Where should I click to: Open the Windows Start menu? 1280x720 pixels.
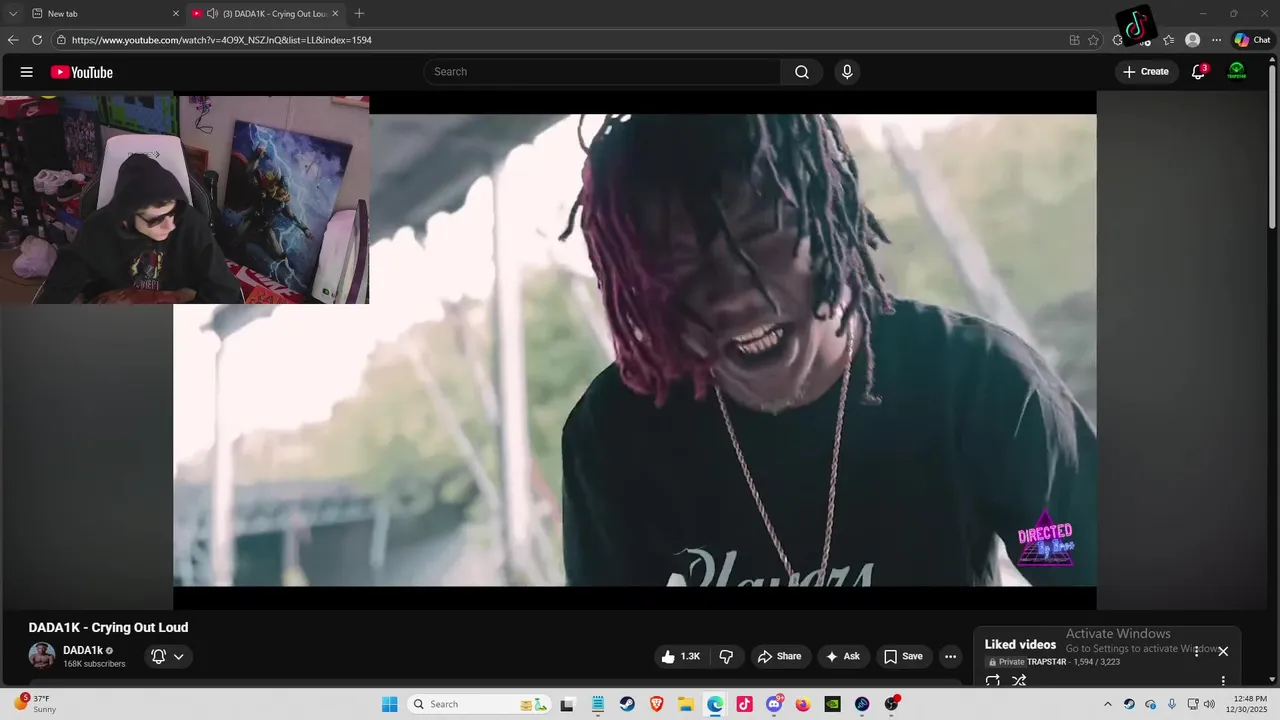point(389,704)
